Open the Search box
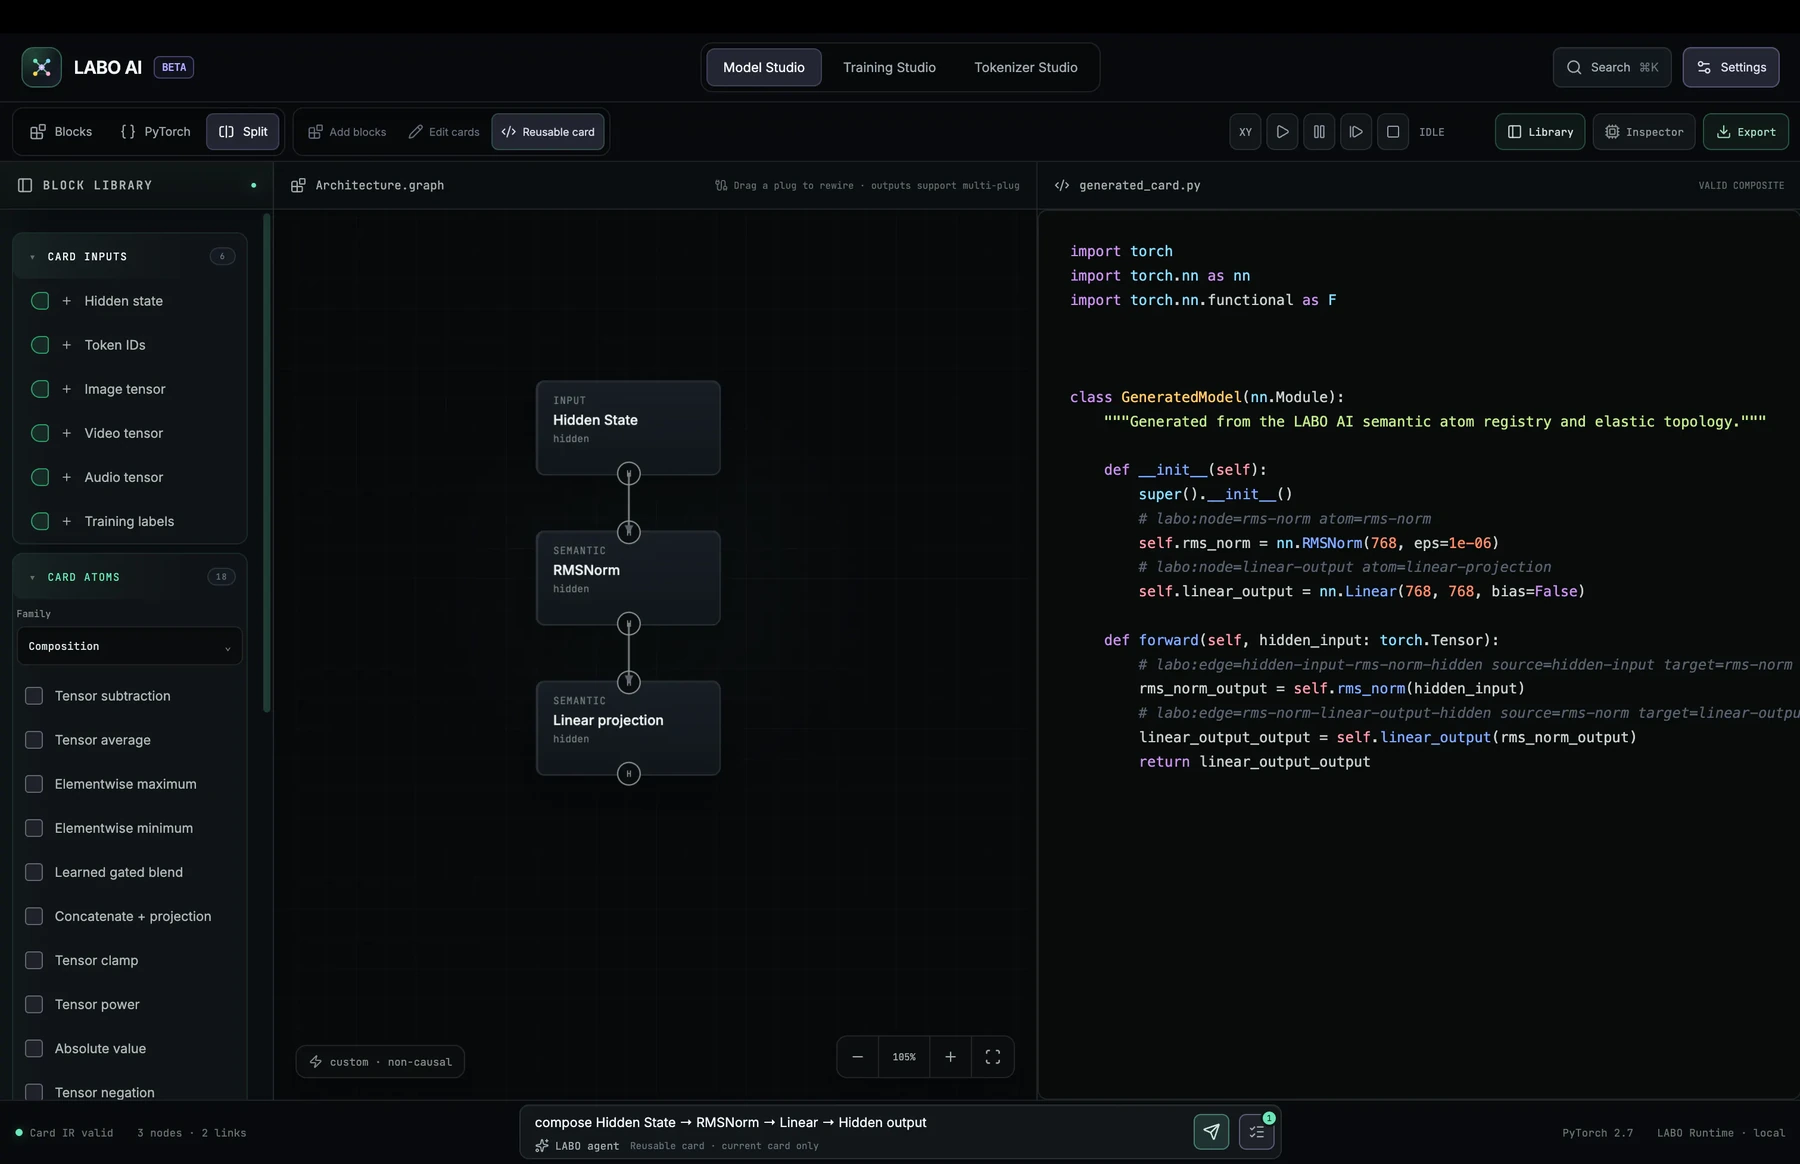 [x=1612, y=67]
